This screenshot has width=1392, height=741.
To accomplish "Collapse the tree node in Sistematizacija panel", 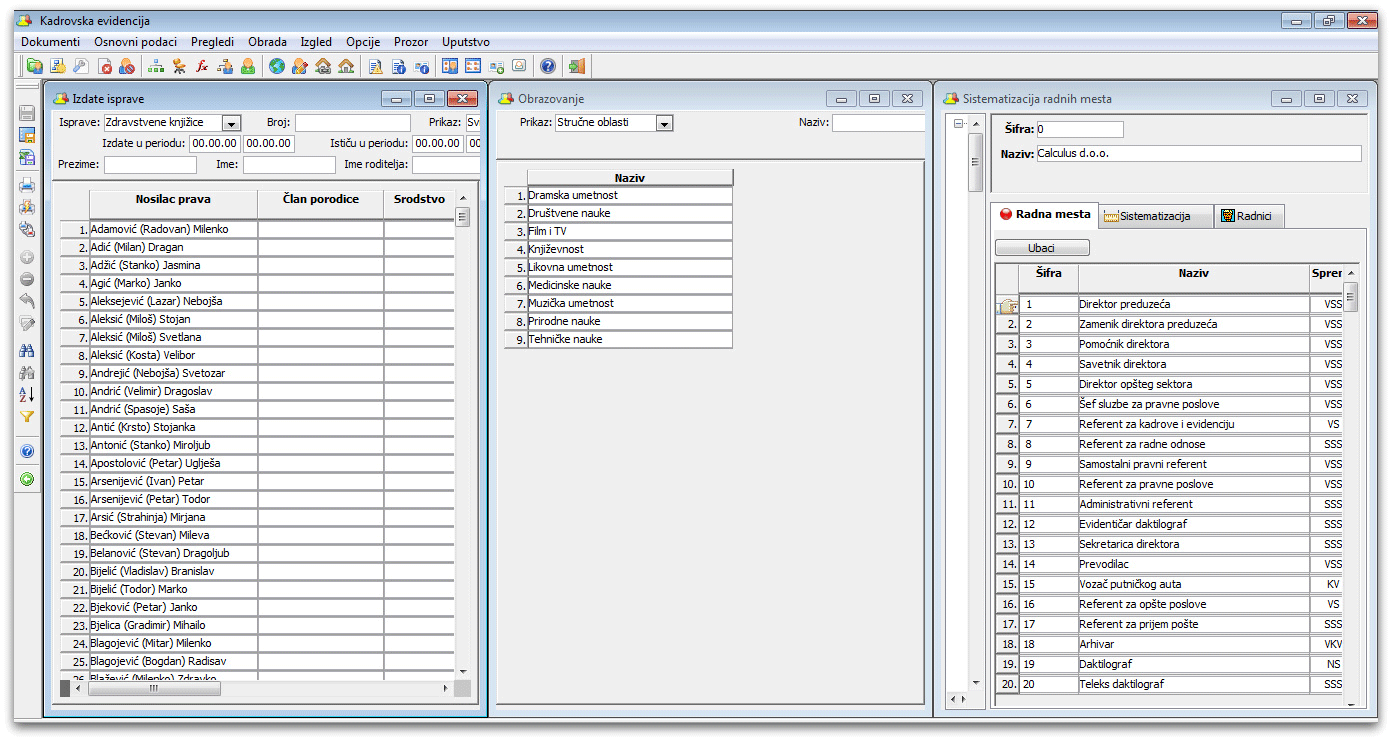I will click(959, 124).
